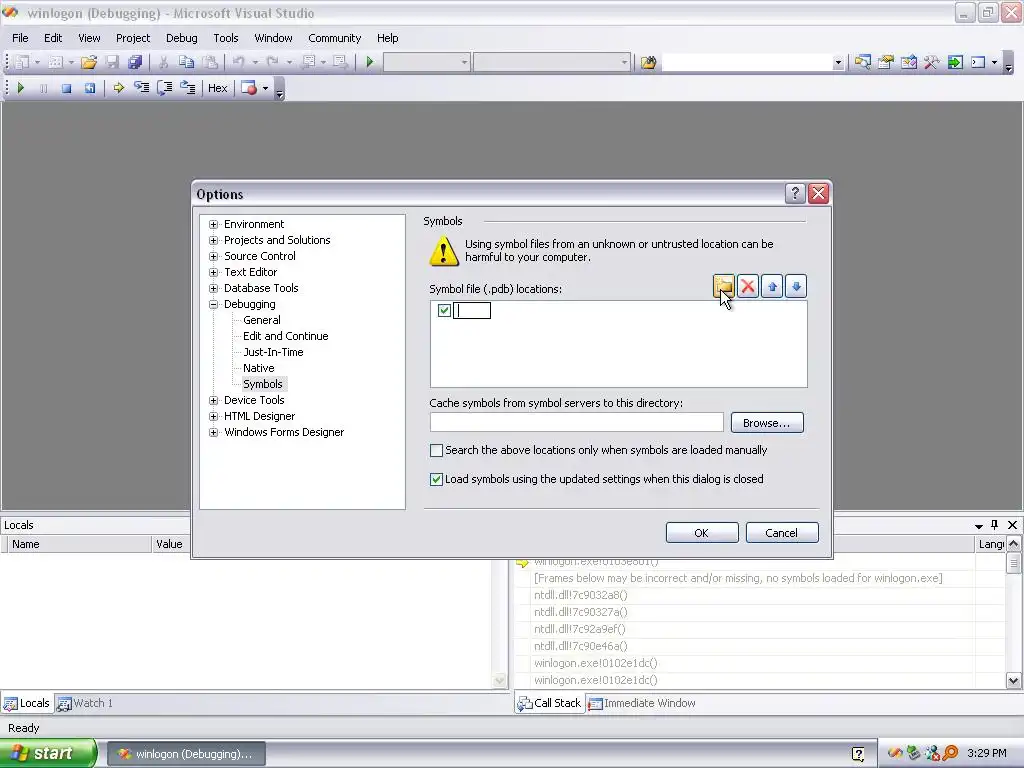Switch to the Watch 1 tab
Image resolution: width=1024 pixels, height=768 pixels.
tap(86, 703)
